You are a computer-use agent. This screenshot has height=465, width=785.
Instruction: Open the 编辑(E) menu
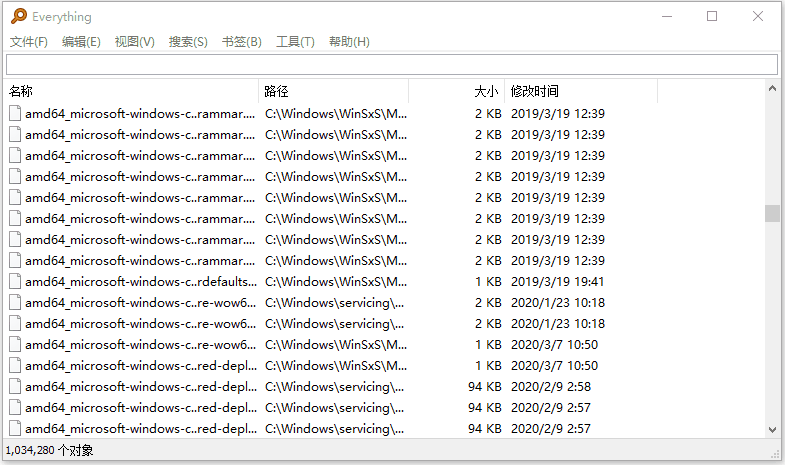click(81, 42)
